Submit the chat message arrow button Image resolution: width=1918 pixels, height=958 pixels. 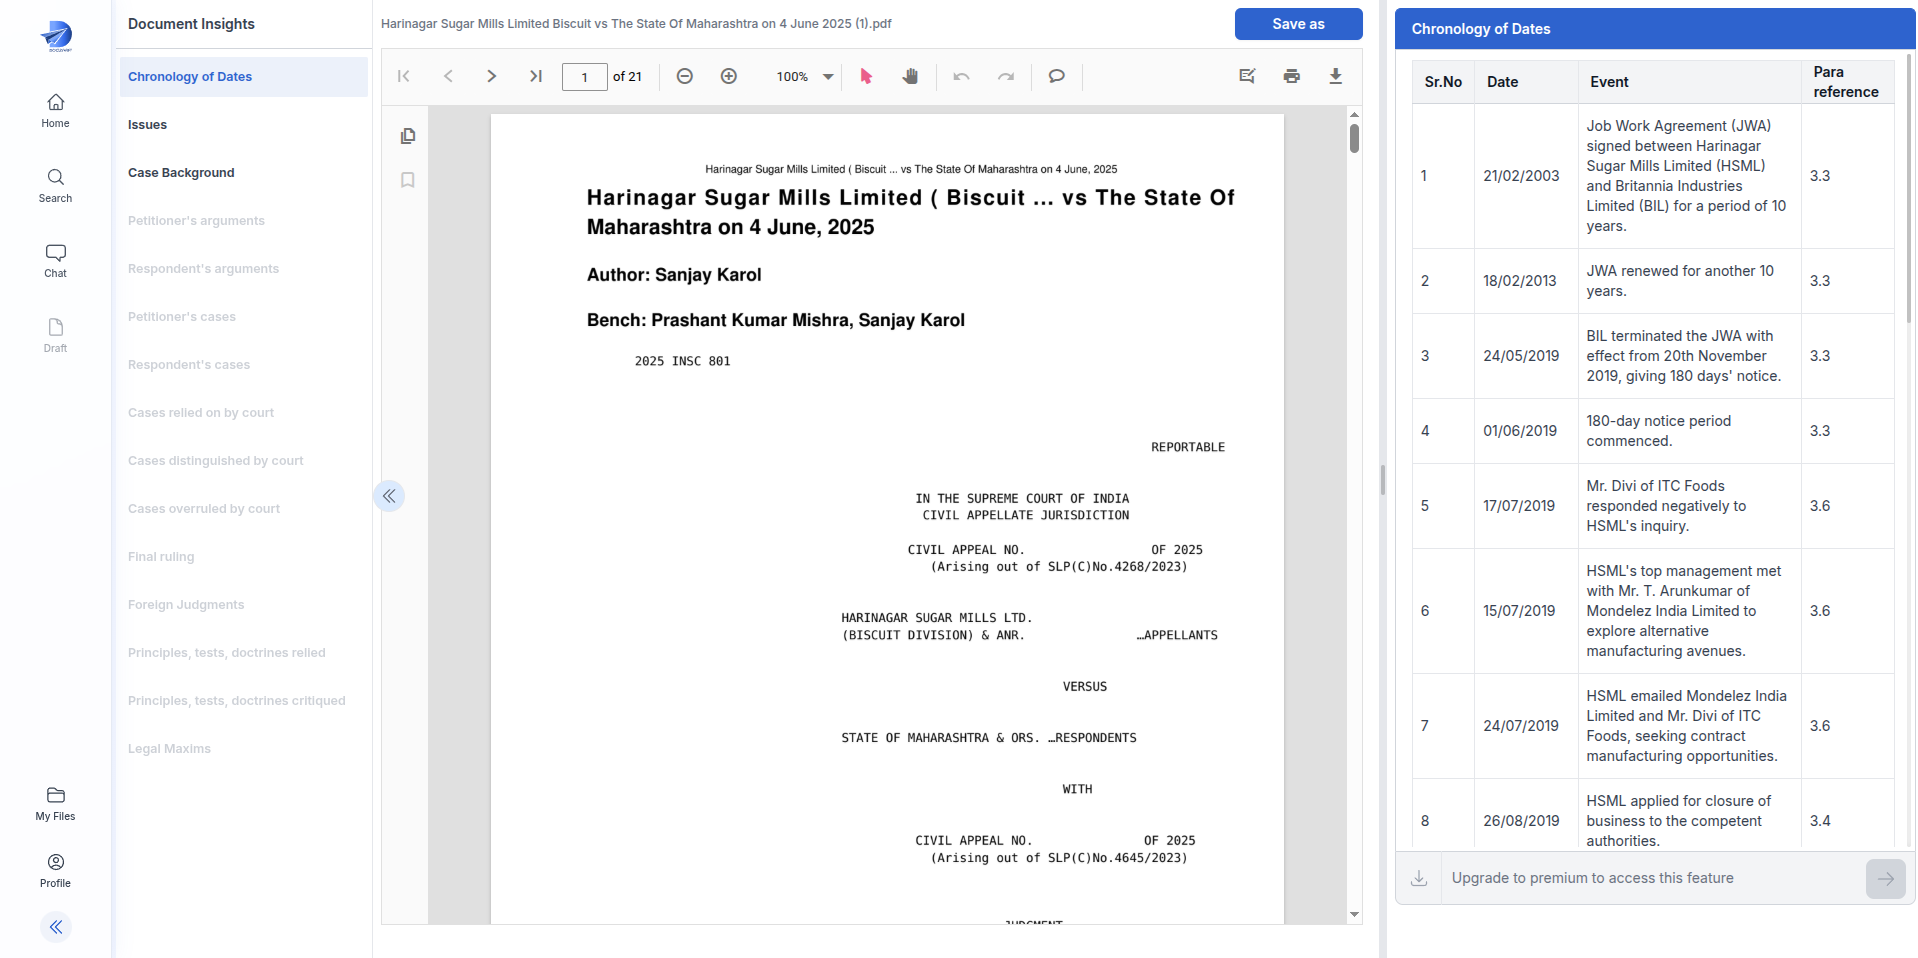click(1886, 879)
